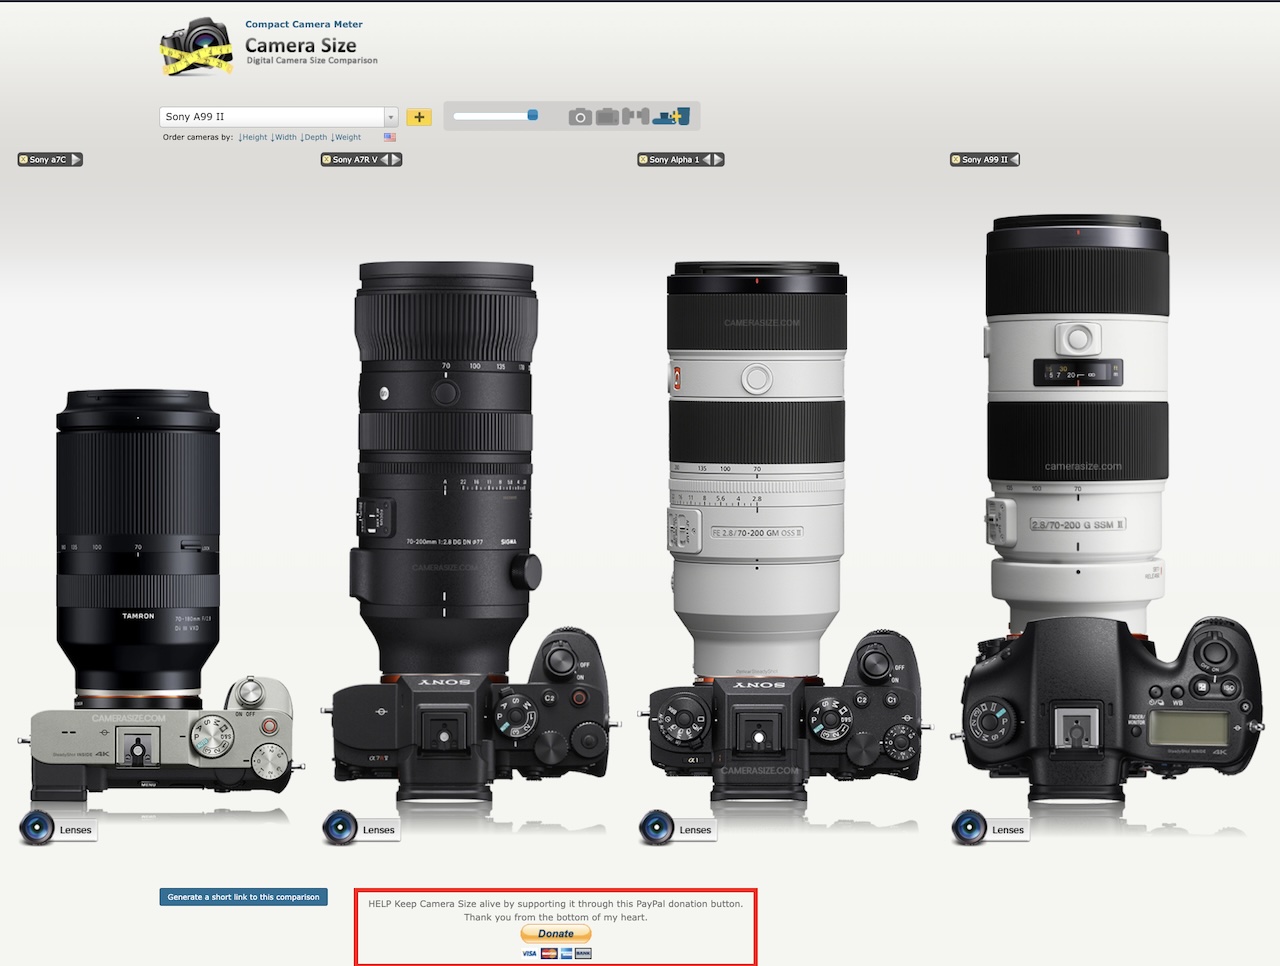The image size is (1280, 966).
Task: Generate a short link to this comparison
Action: point(244,897)
